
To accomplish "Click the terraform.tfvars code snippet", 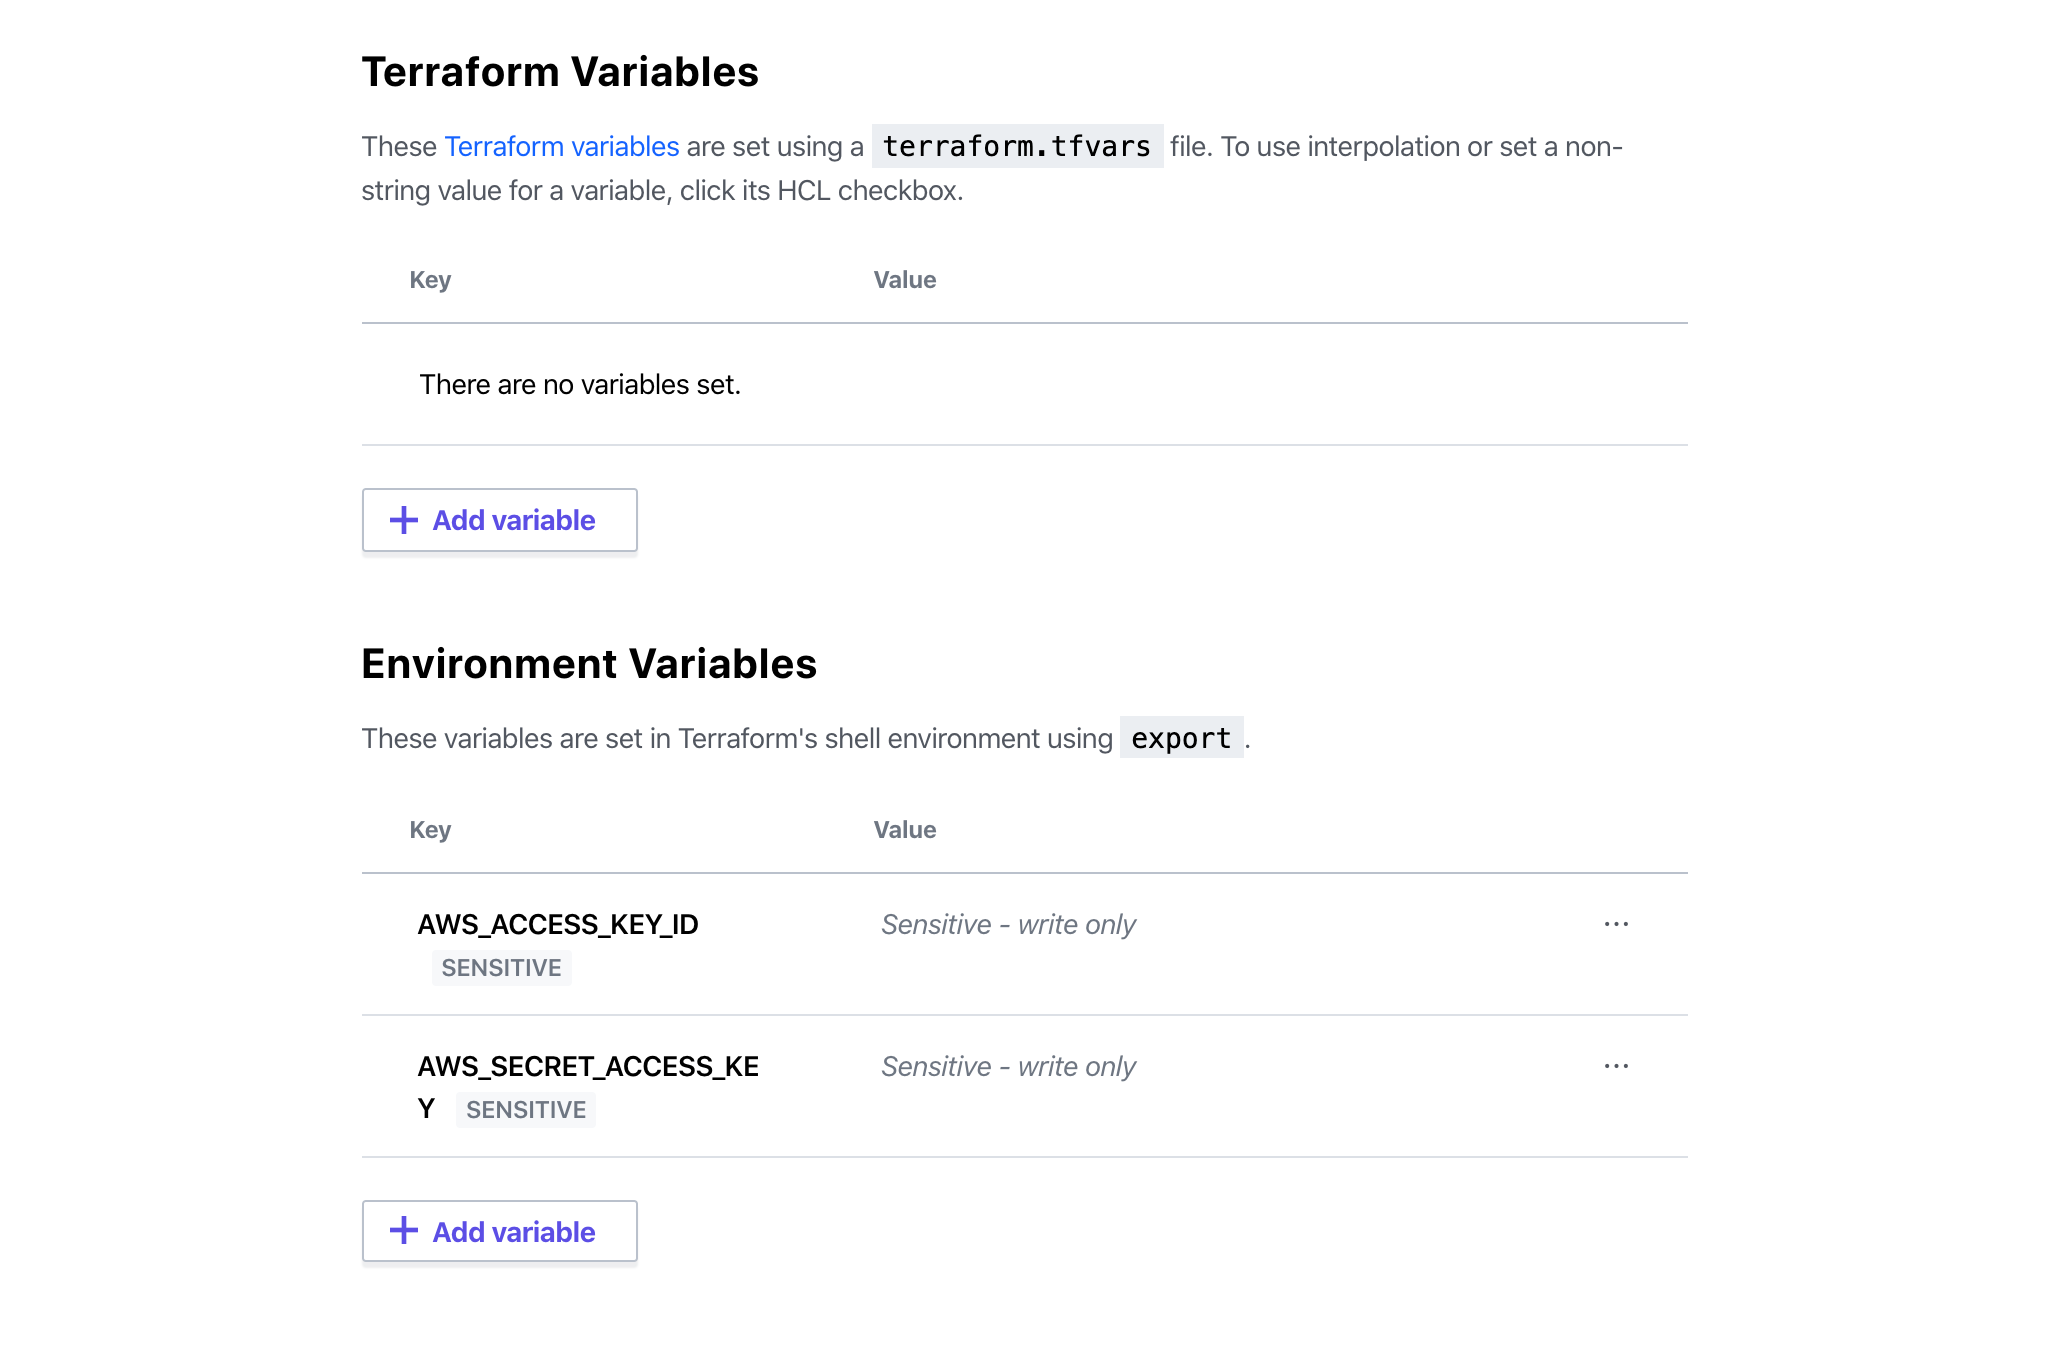I will click(1016, 147).
